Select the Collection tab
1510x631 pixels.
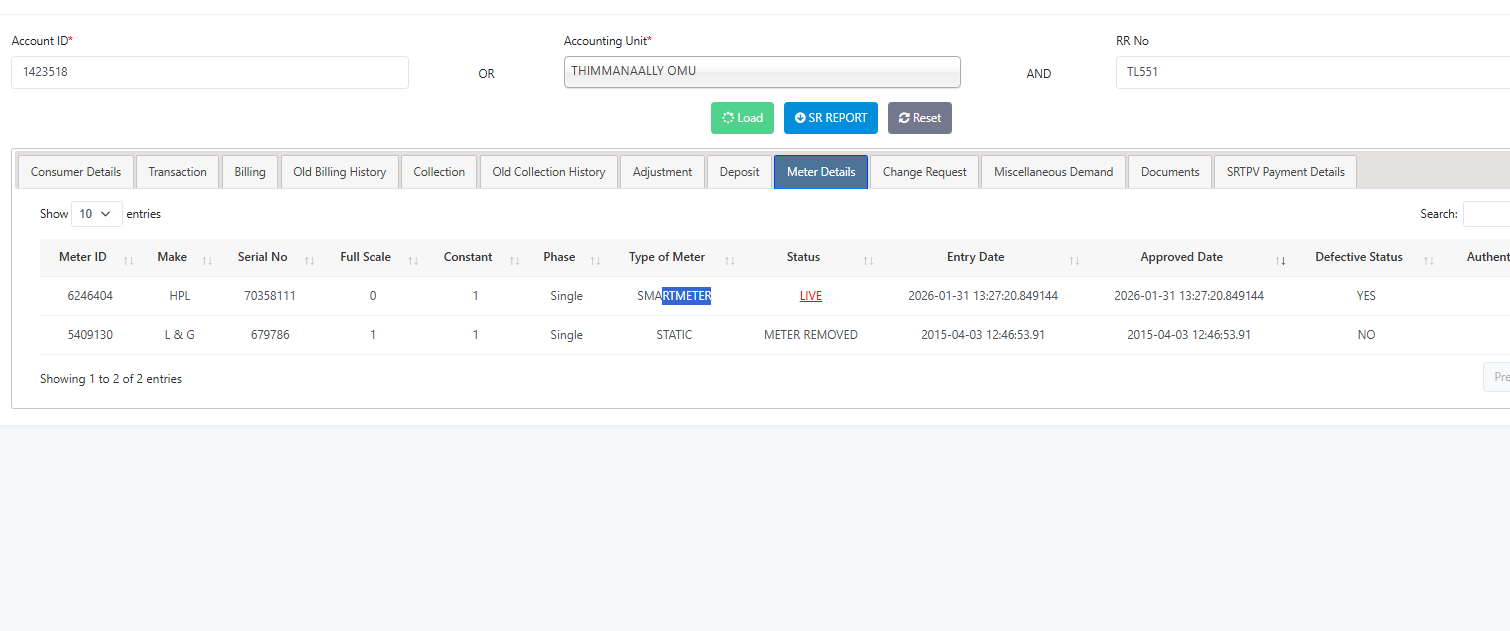click(439, 172)
